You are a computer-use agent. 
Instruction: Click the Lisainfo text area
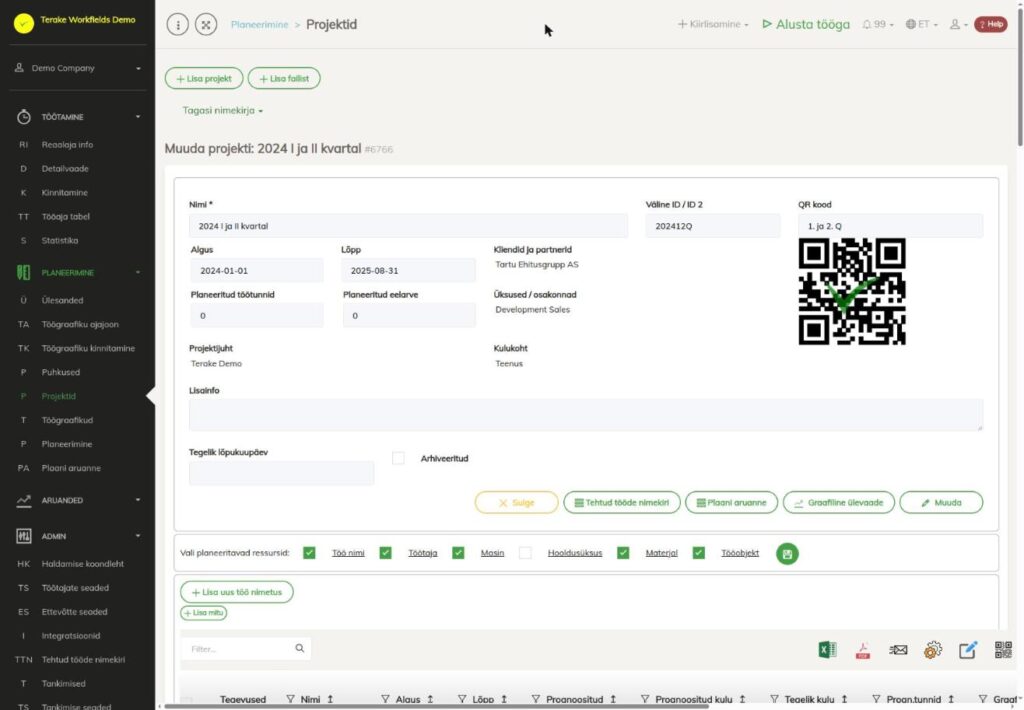(586, 415)
